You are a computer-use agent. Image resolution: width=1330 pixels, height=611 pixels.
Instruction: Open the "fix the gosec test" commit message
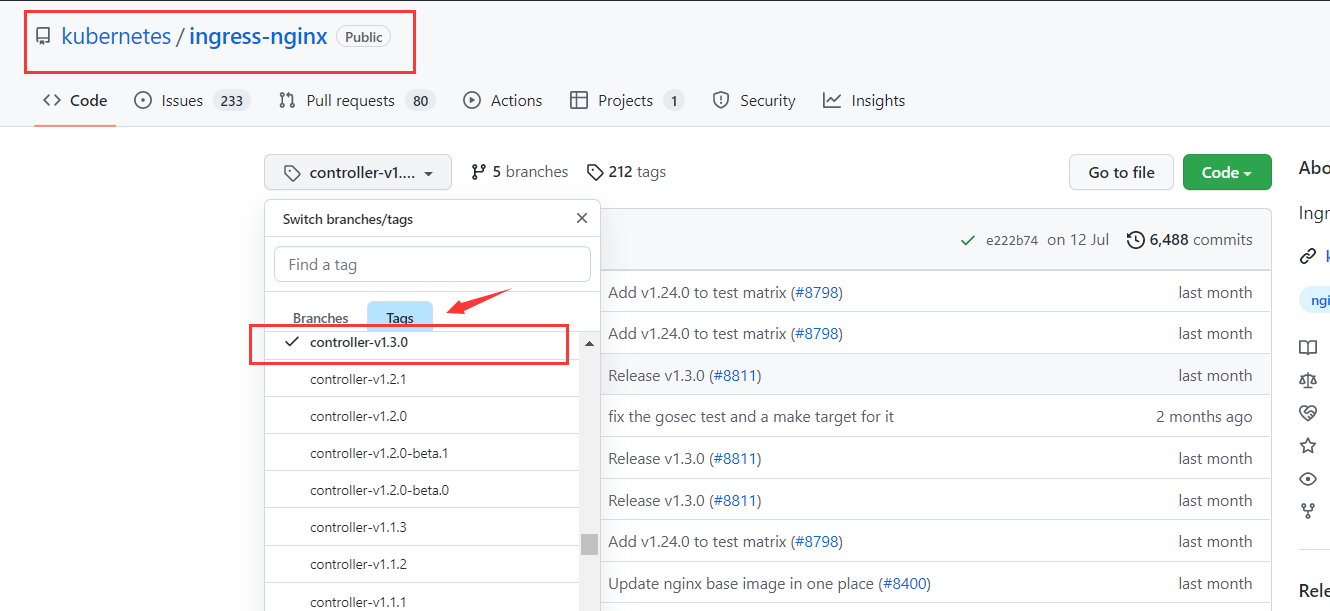click(x=751, y=416)
